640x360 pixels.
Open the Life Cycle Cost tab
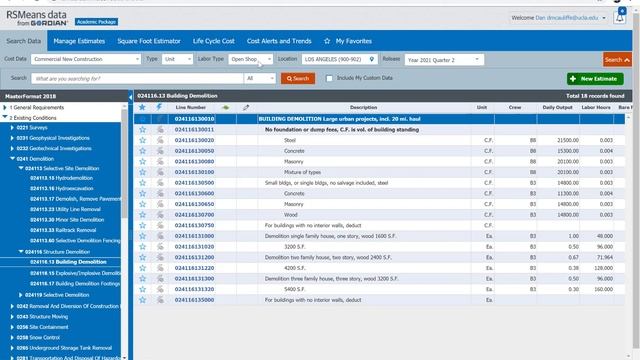213,41
